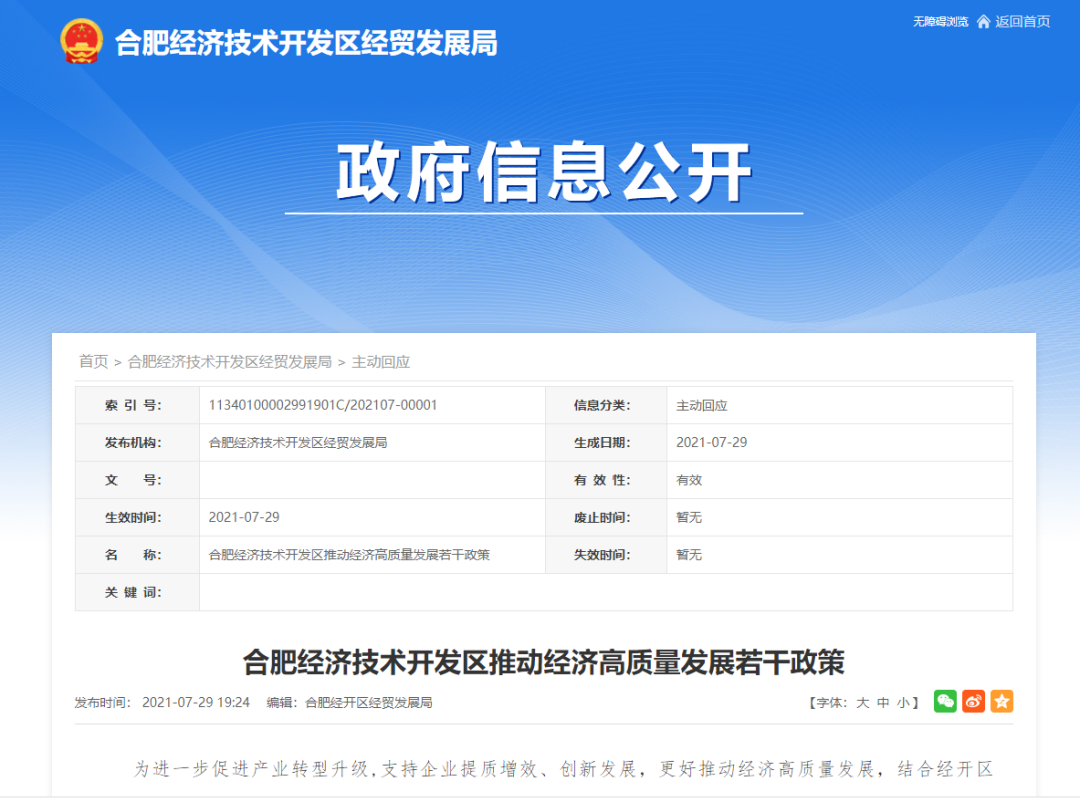Click the first paragraph starting 为进一步促进产业转型升级
This screenshot has height=802, width=1080.
(563, 769)
